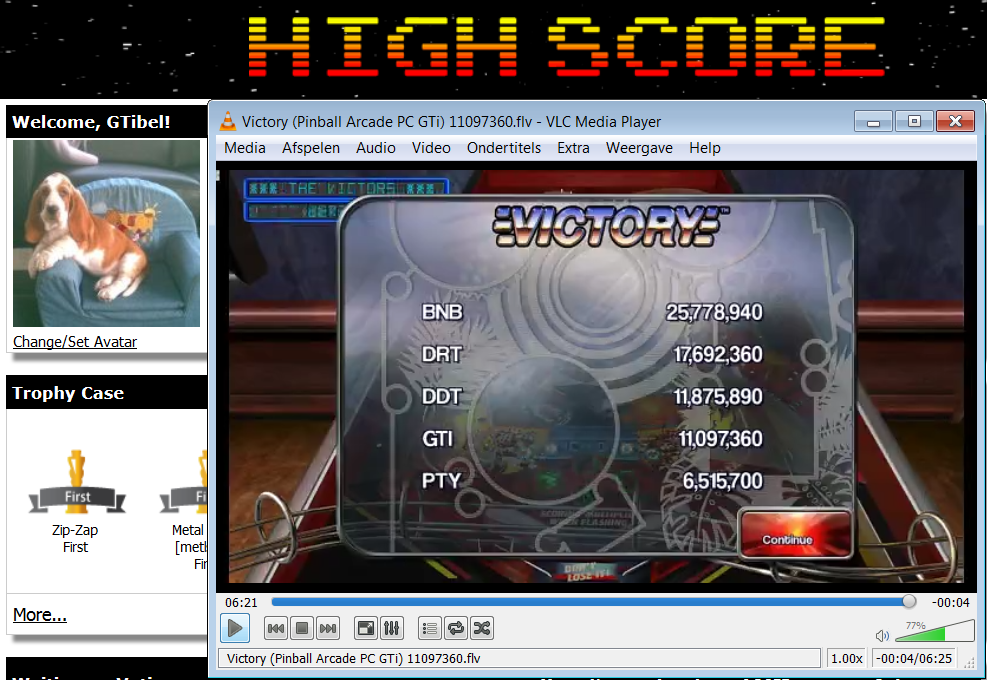This screenshot has width=987, height=680.
Task: Click the seek bar handle
Action: click(x=909, y=602)
